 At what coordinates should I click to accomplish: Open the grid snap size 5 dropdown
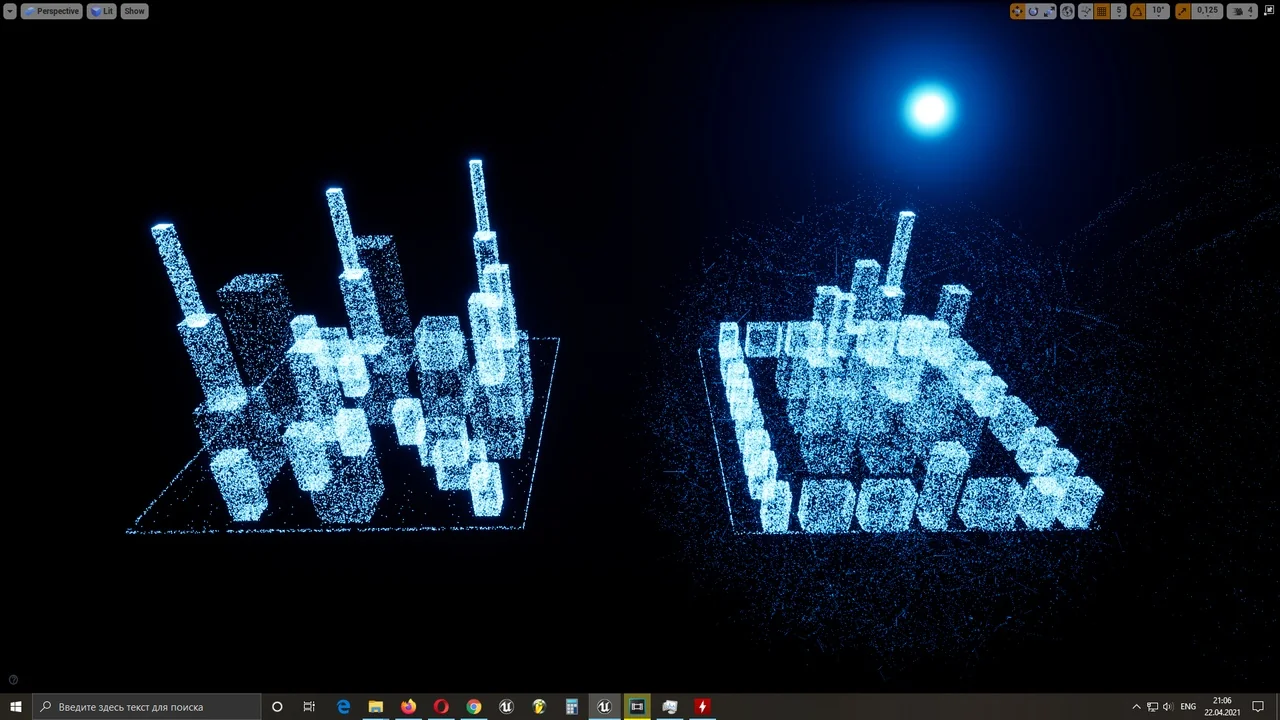(x=1119, y=11)
